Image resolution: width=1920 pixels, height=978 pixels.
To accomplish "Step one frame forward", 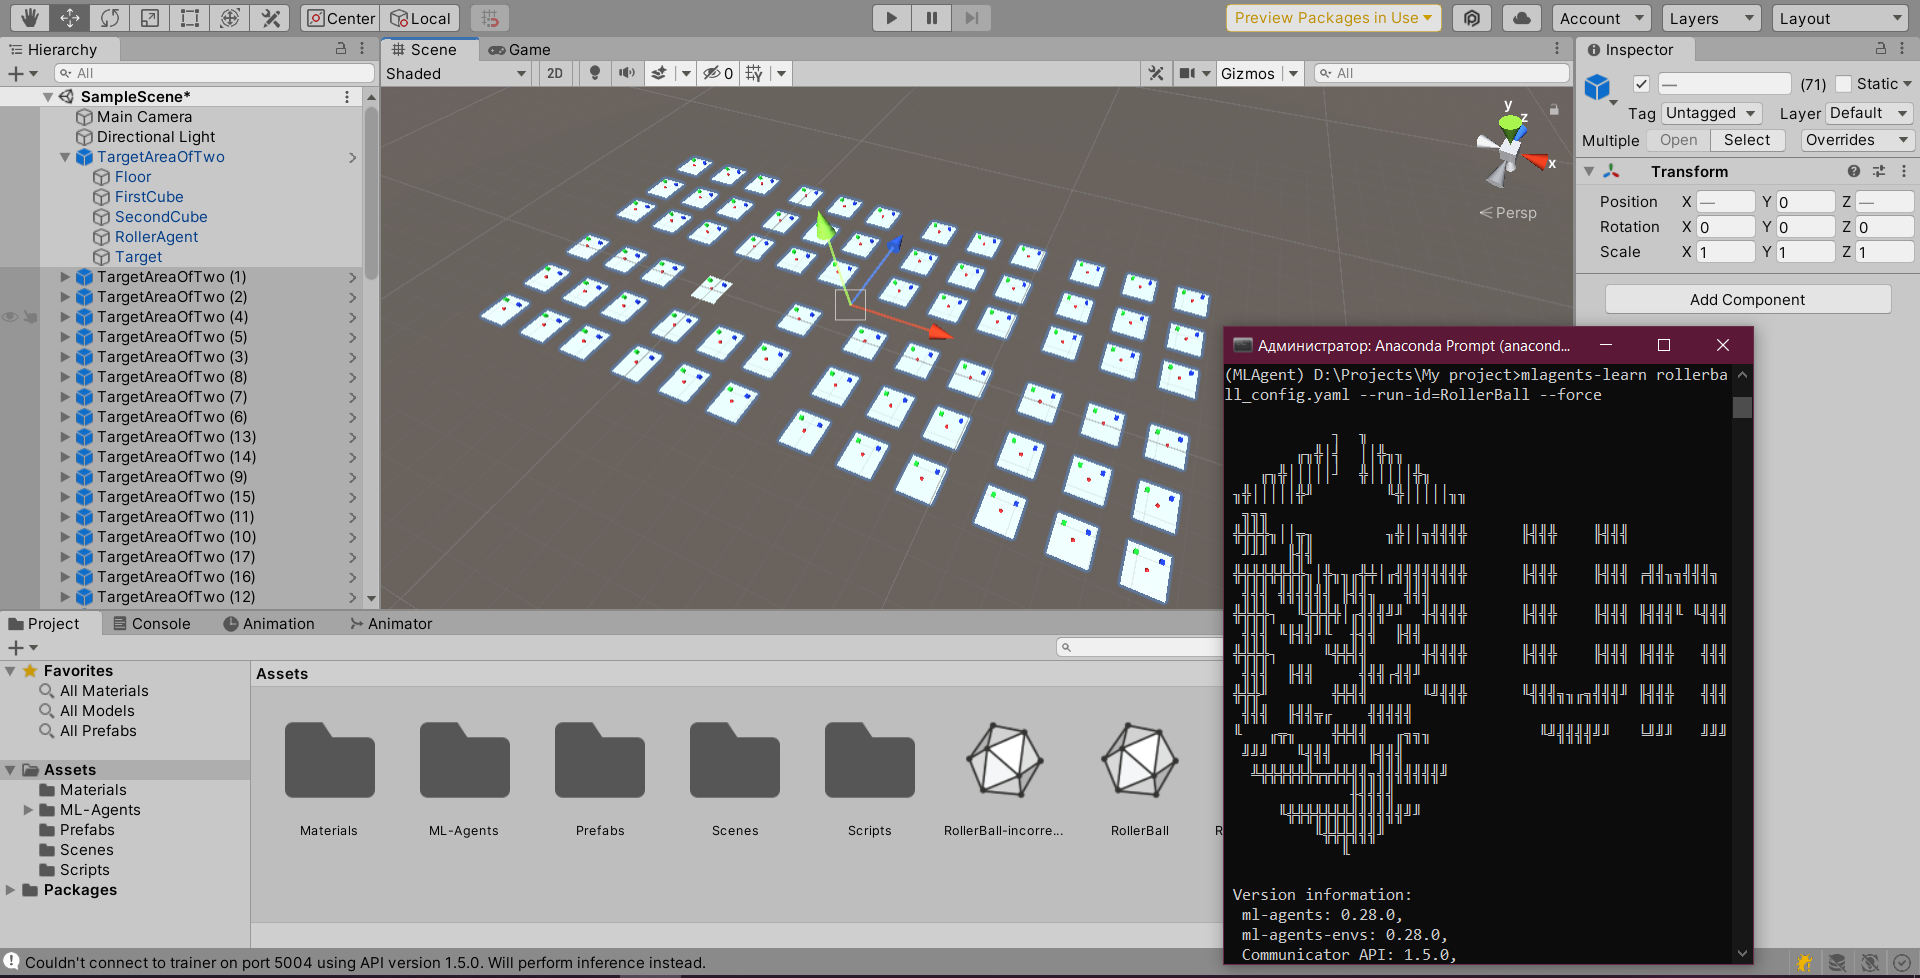I will coord(971,18).
